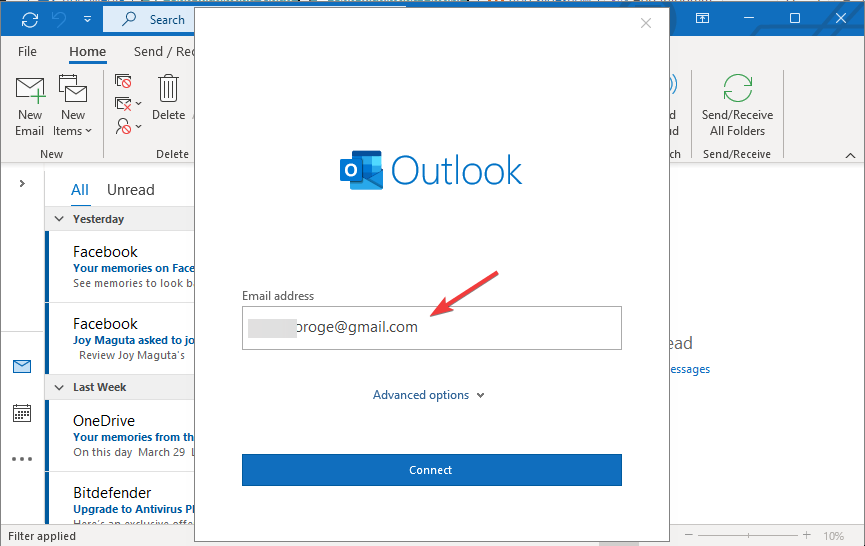The height and width of the screenshot is (546, 865).
Task: Switch to Calendar view icon
Action: point(22,413)
